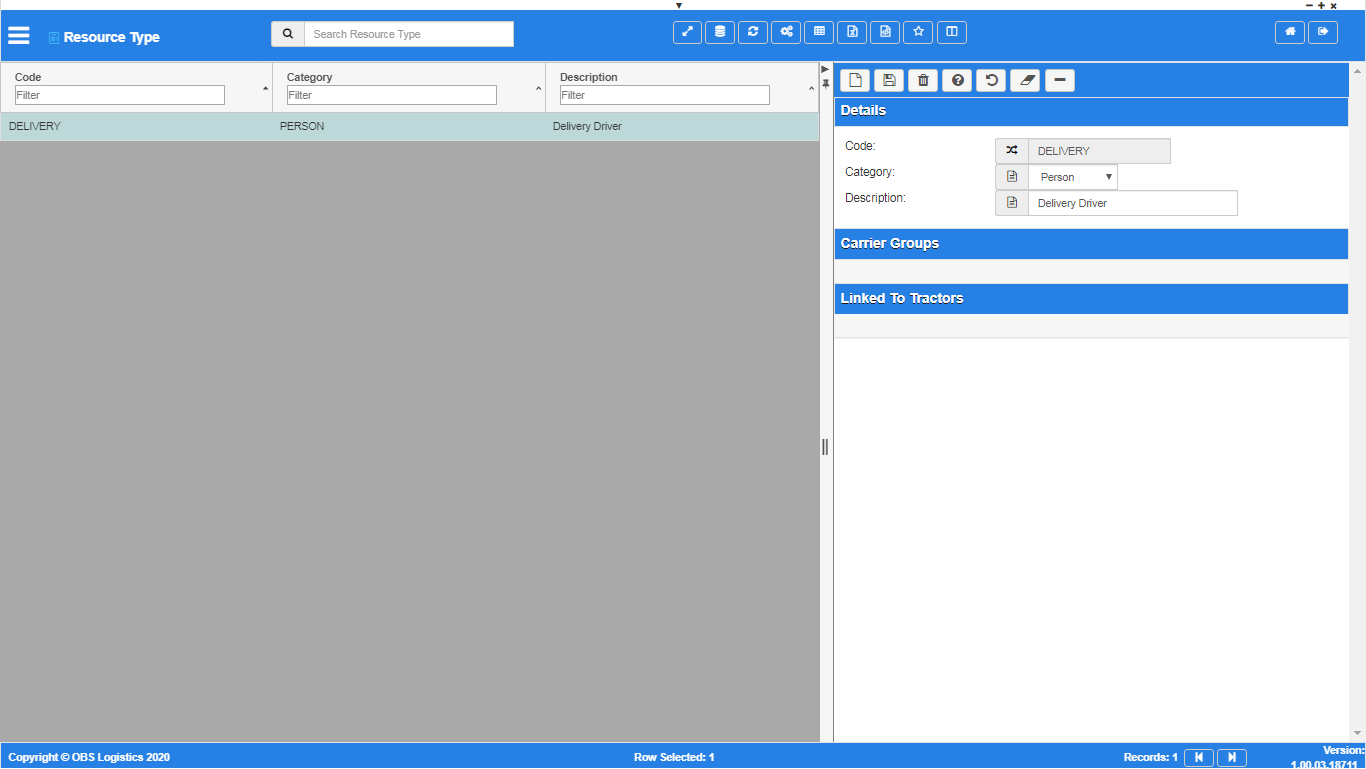Viewport: 1366px width, 769px height.
Task: Open help with question mark icon
Action: 957,80
